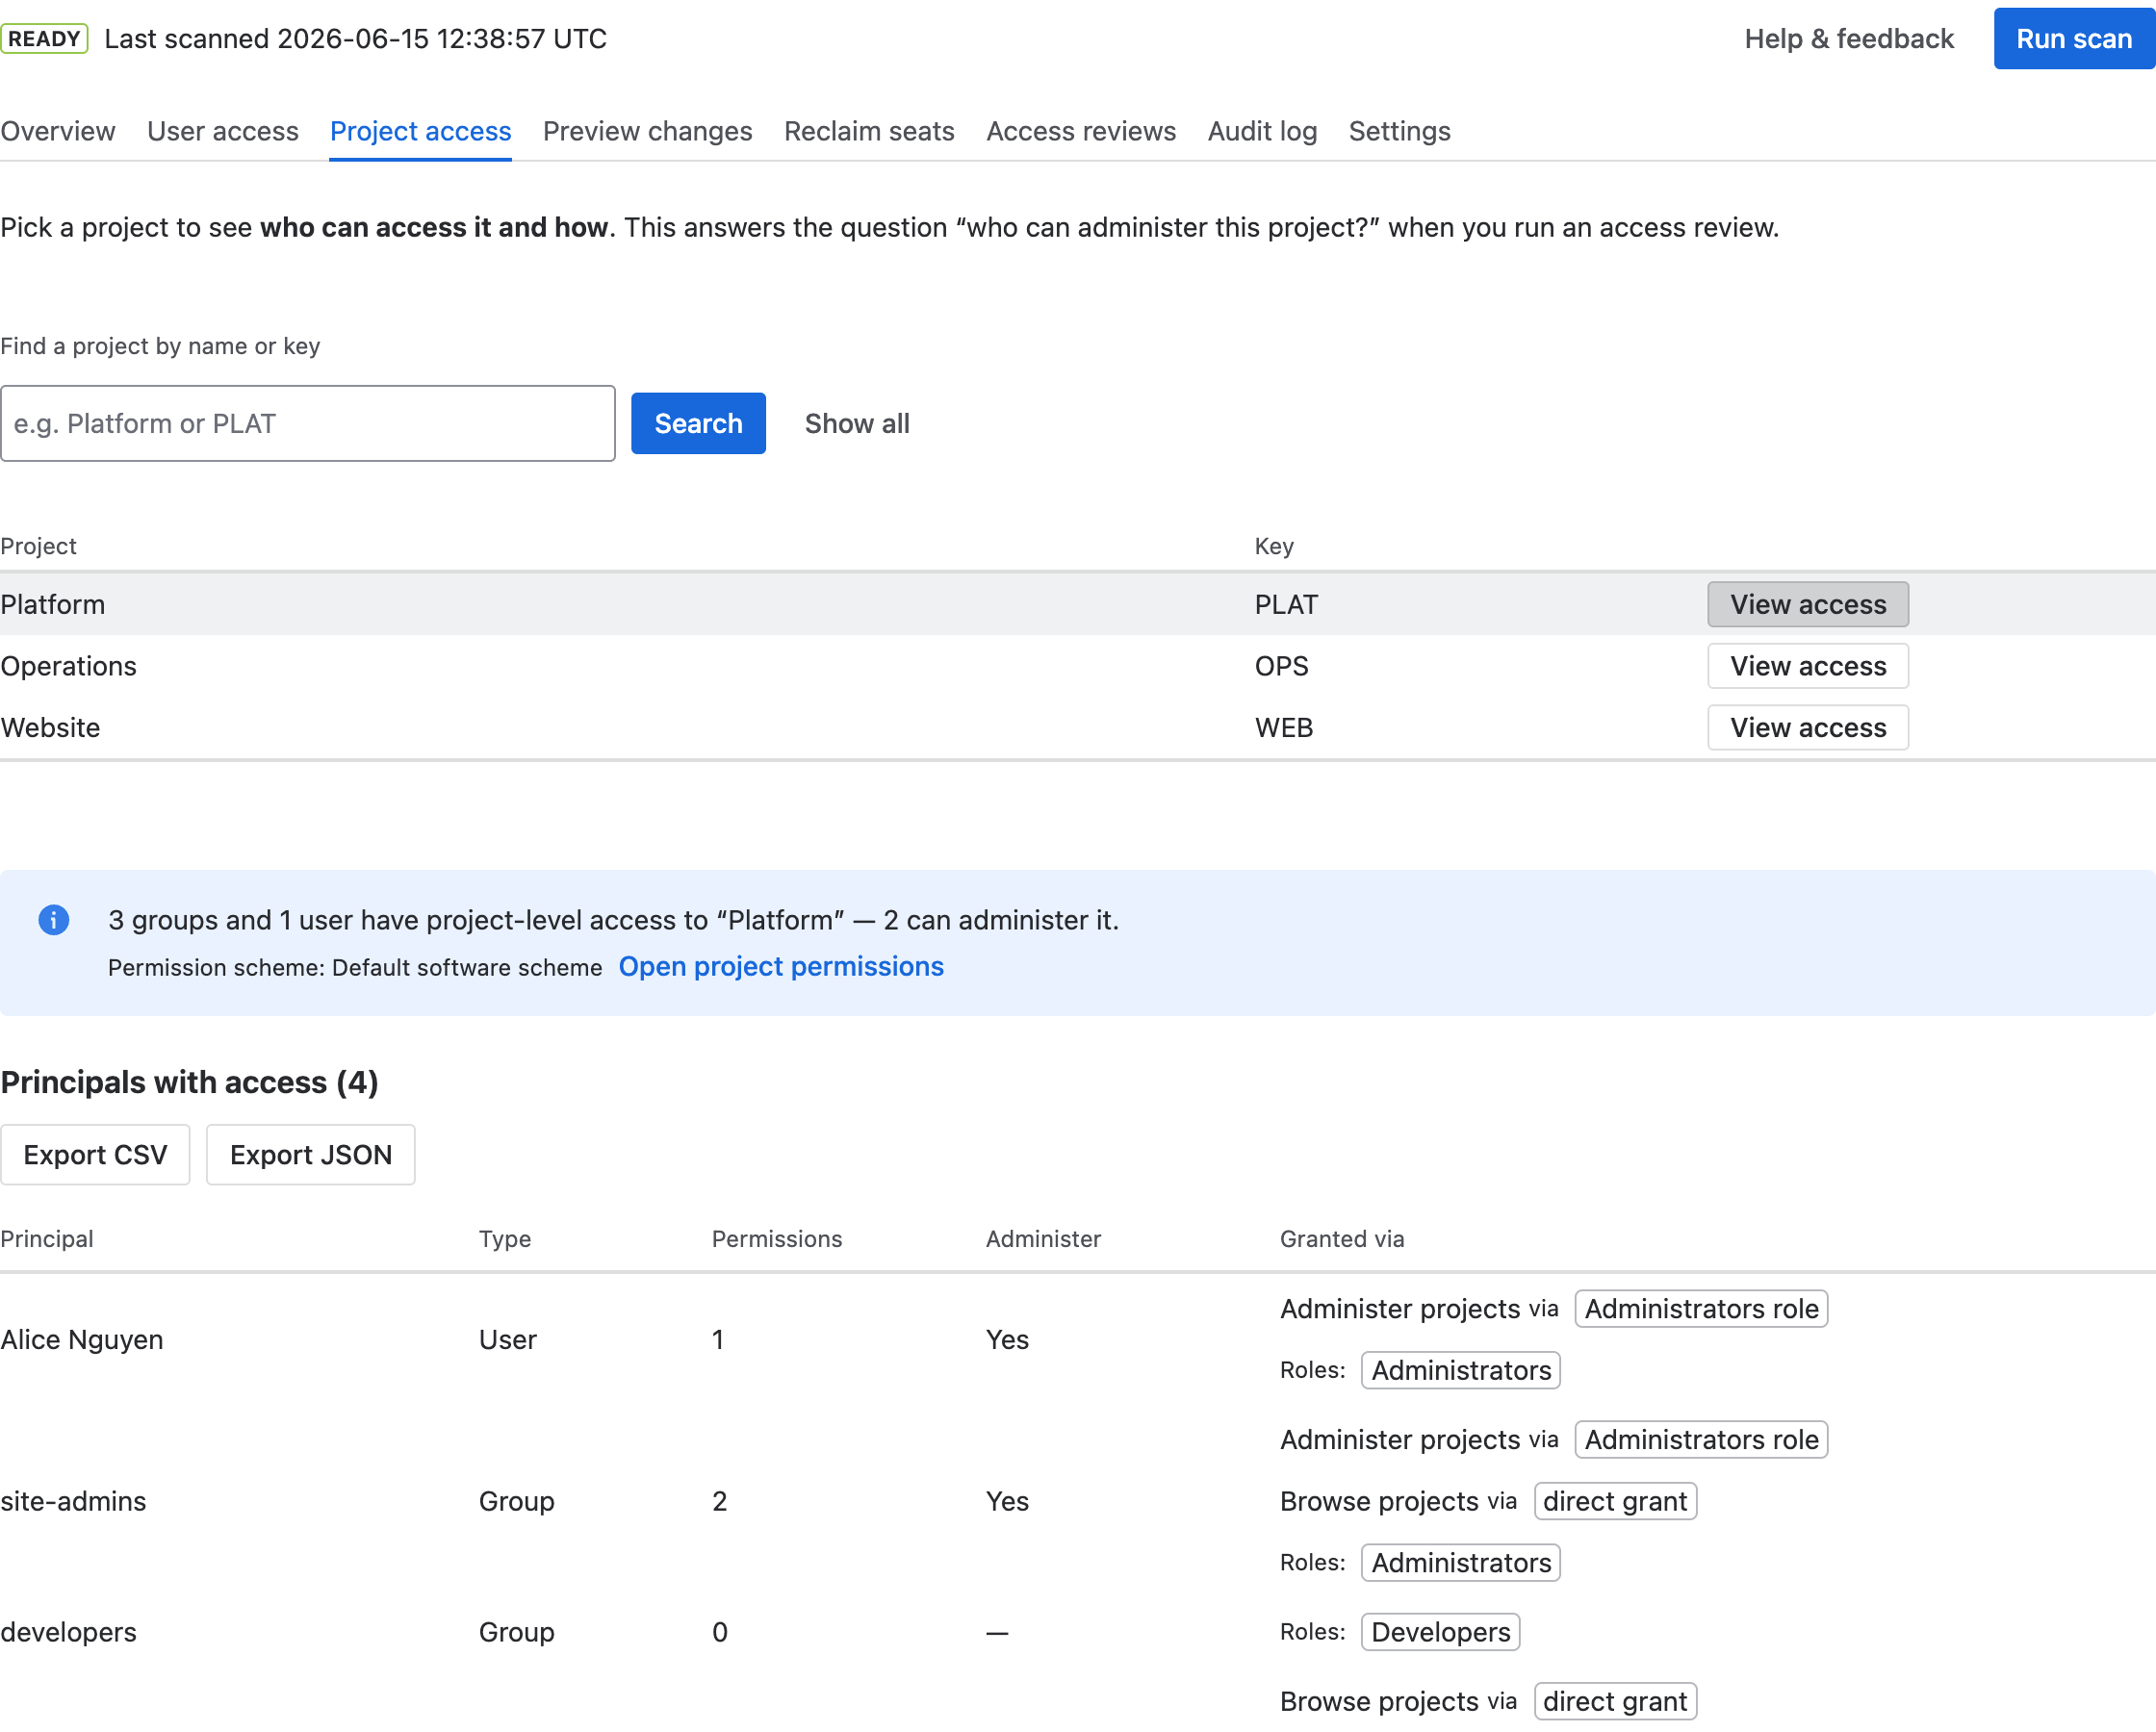The height and width of the screenshot is (1732, 2156).
Task: Open the Settings tab
Action: coord(1399,131)
